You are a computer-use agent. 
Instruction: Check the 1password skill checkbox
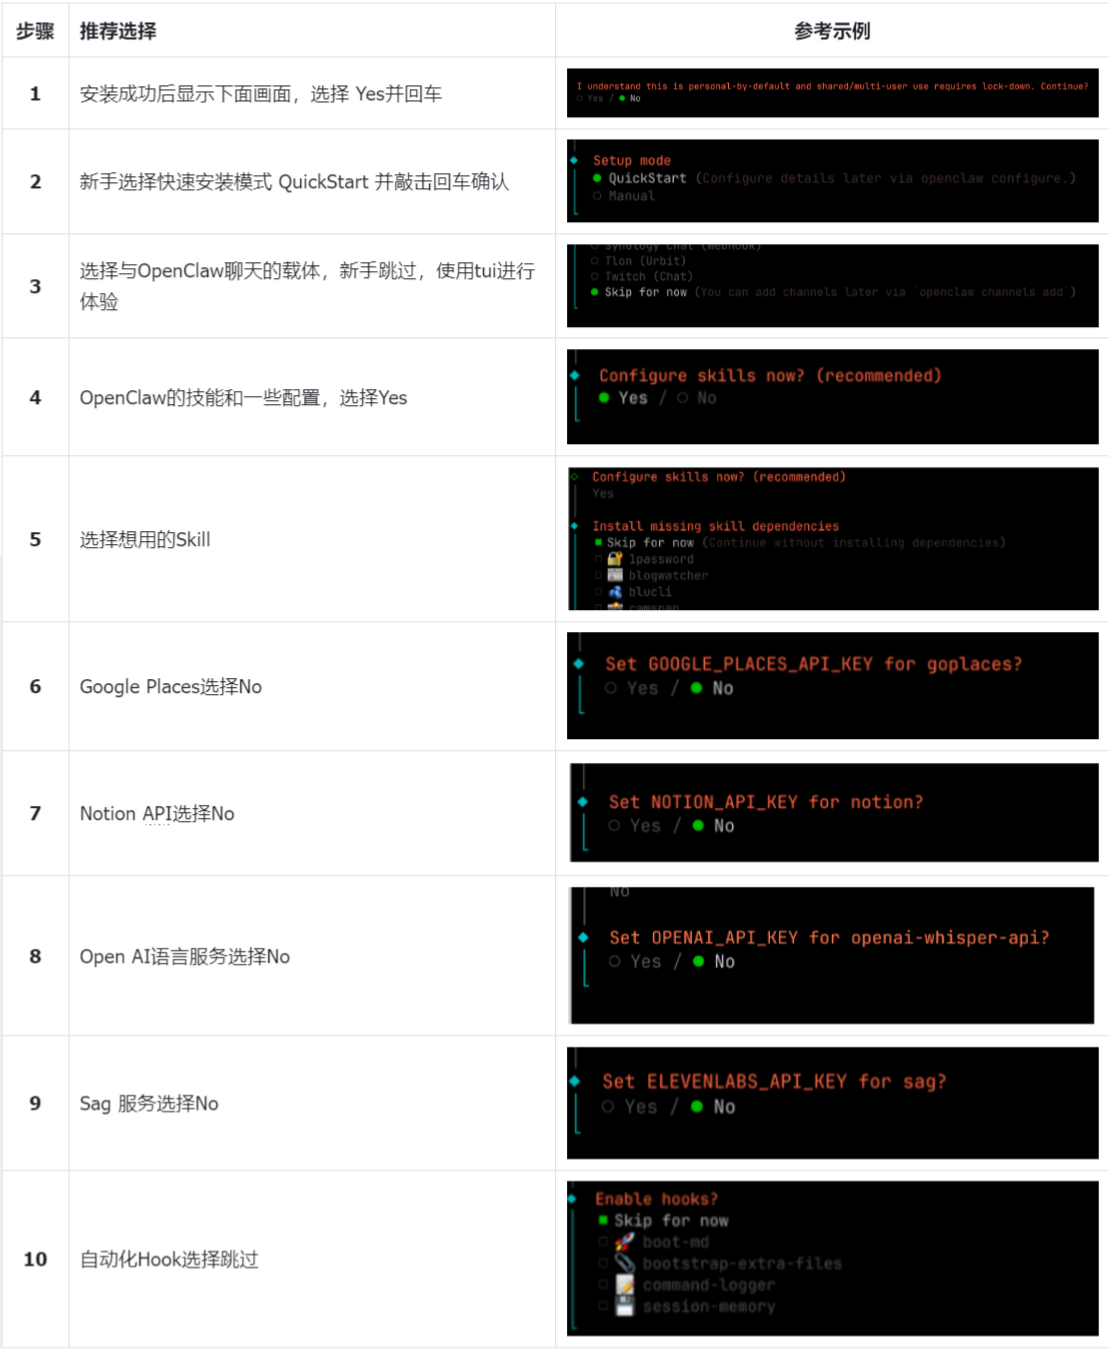pos(599,560)
